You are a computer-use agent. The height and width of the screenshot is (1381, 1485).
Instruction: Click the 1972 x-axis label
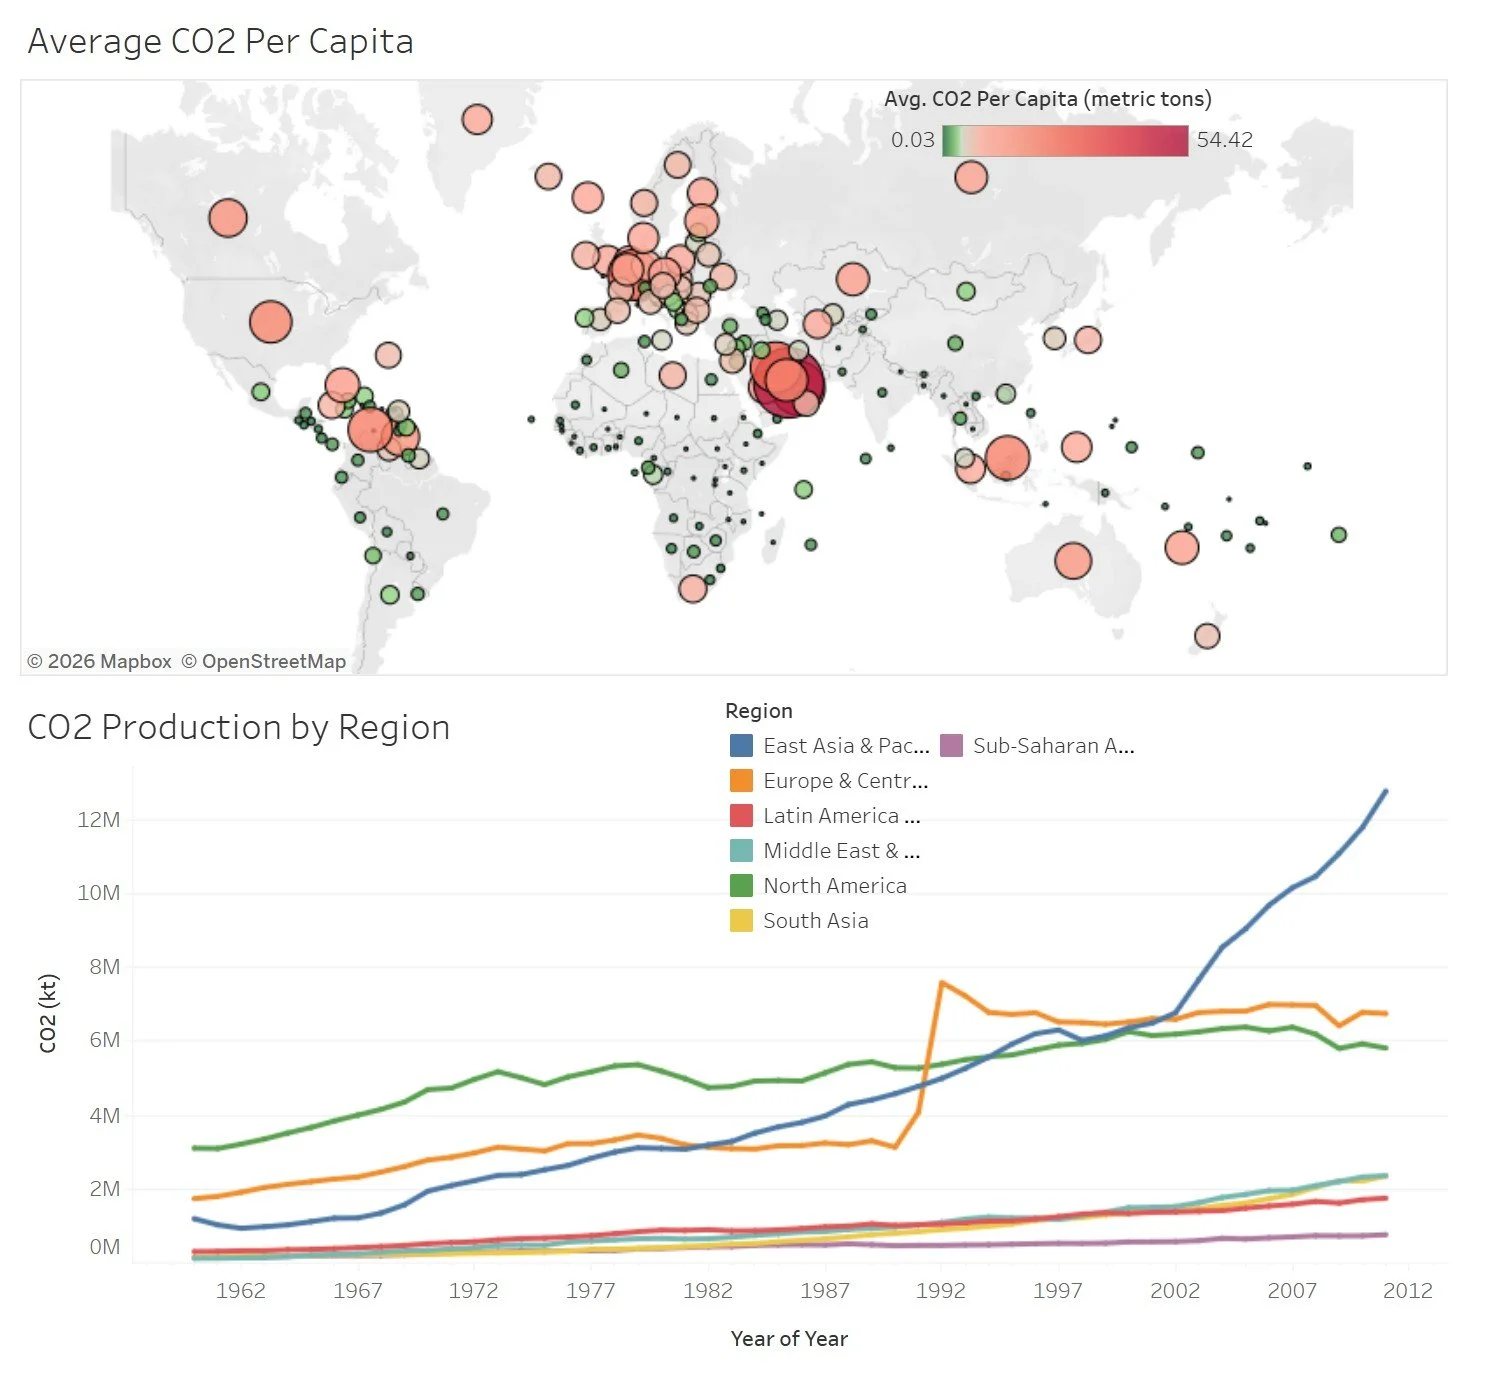pos(473,1291)
